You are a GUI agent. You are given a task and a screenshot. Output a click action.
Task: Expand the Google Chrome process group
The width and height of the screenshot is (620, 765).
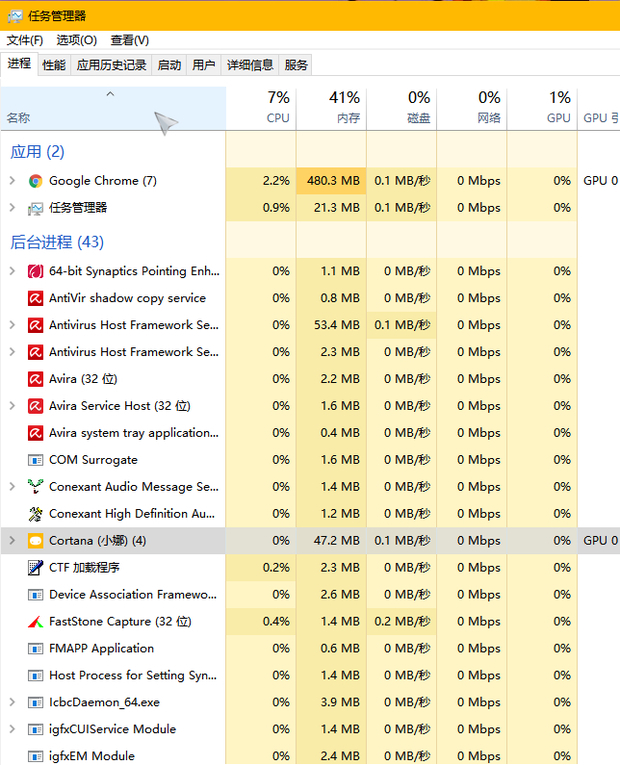[12, 181]
